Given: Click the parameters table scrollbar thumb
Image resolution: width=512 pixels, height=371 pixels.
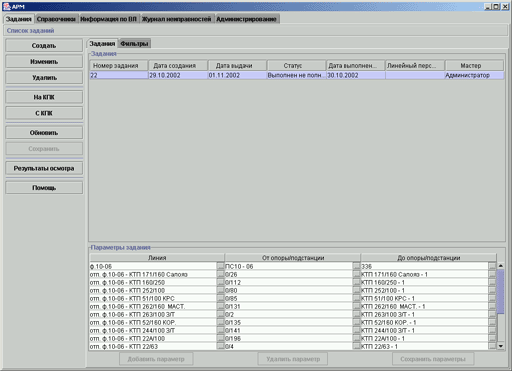Looking at the screenshot, I should click(x=500, y=292).
